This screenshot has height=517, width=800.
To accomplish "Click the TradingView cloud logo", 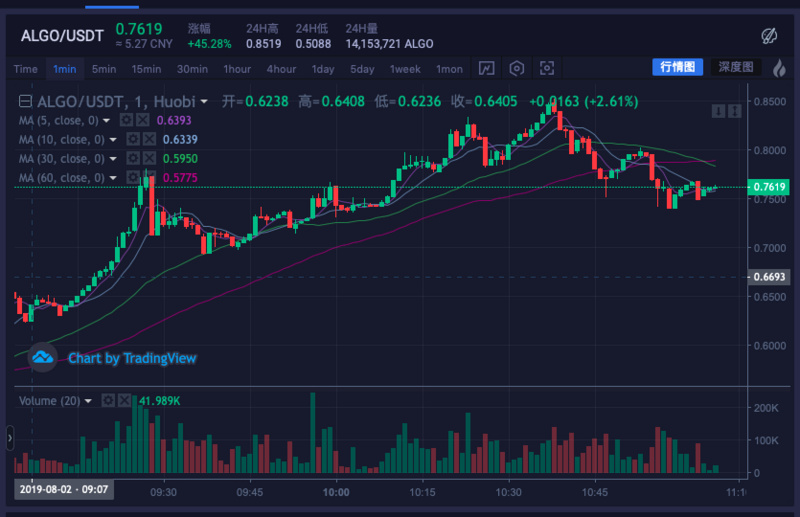I will [x=43, y=358].
